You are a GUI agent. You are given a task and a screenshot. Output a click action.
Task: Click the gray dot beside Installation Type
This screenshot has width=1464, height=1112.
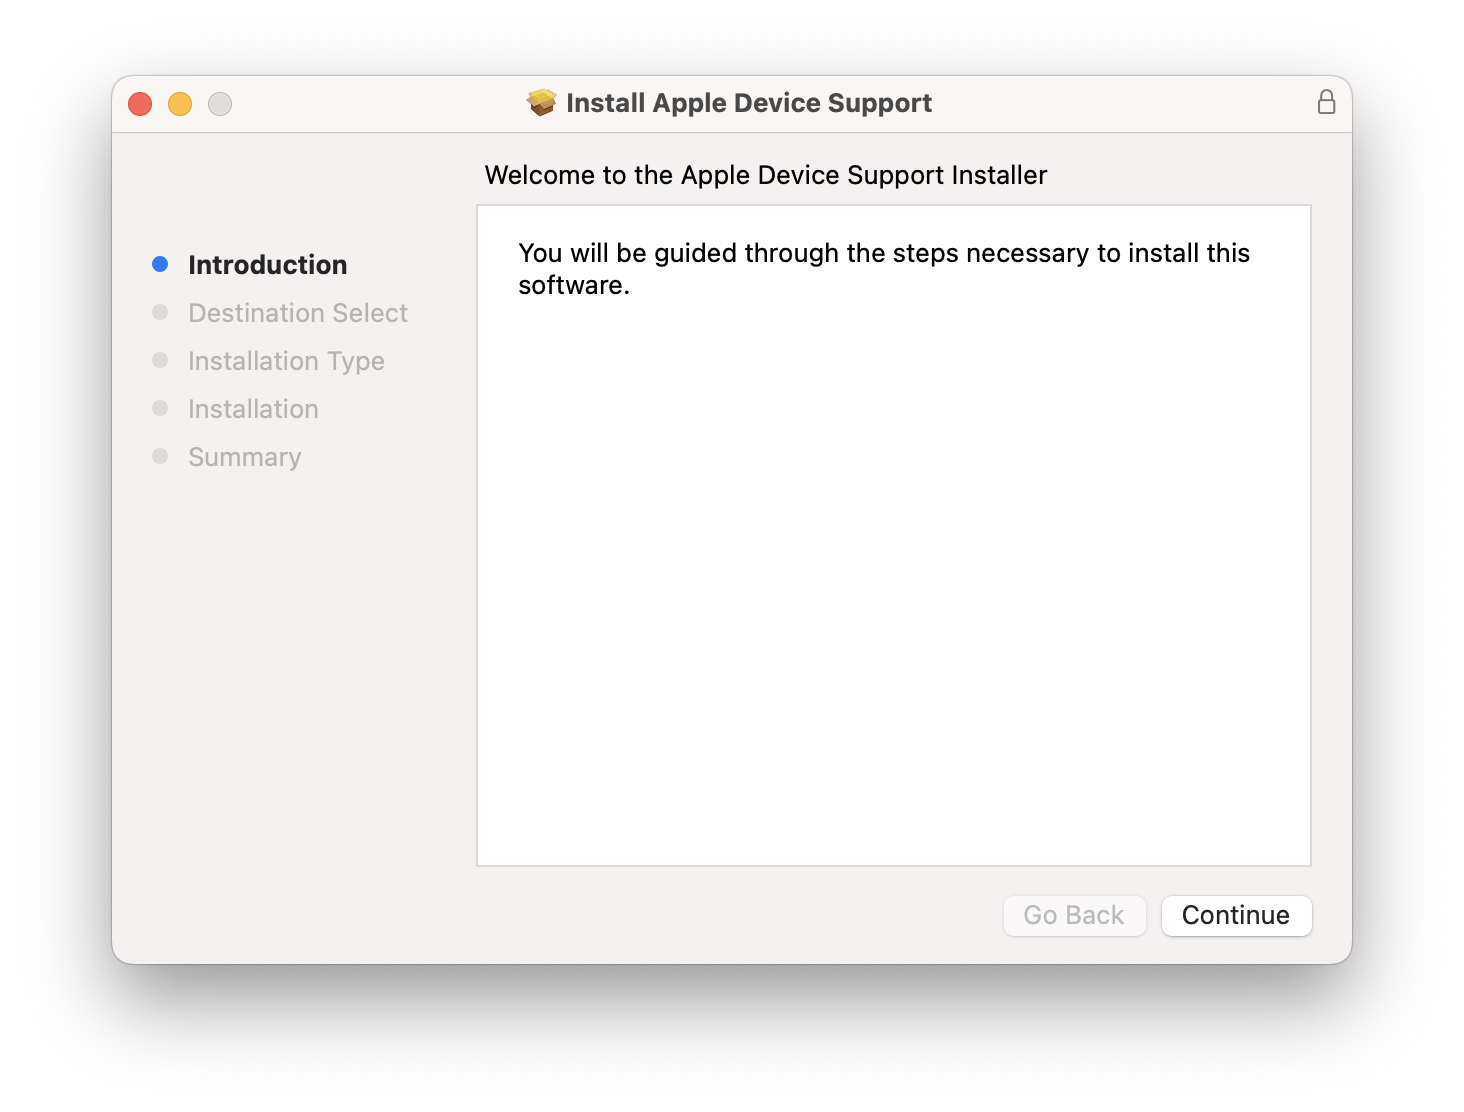pyautogui.click(x=160, y=359)
